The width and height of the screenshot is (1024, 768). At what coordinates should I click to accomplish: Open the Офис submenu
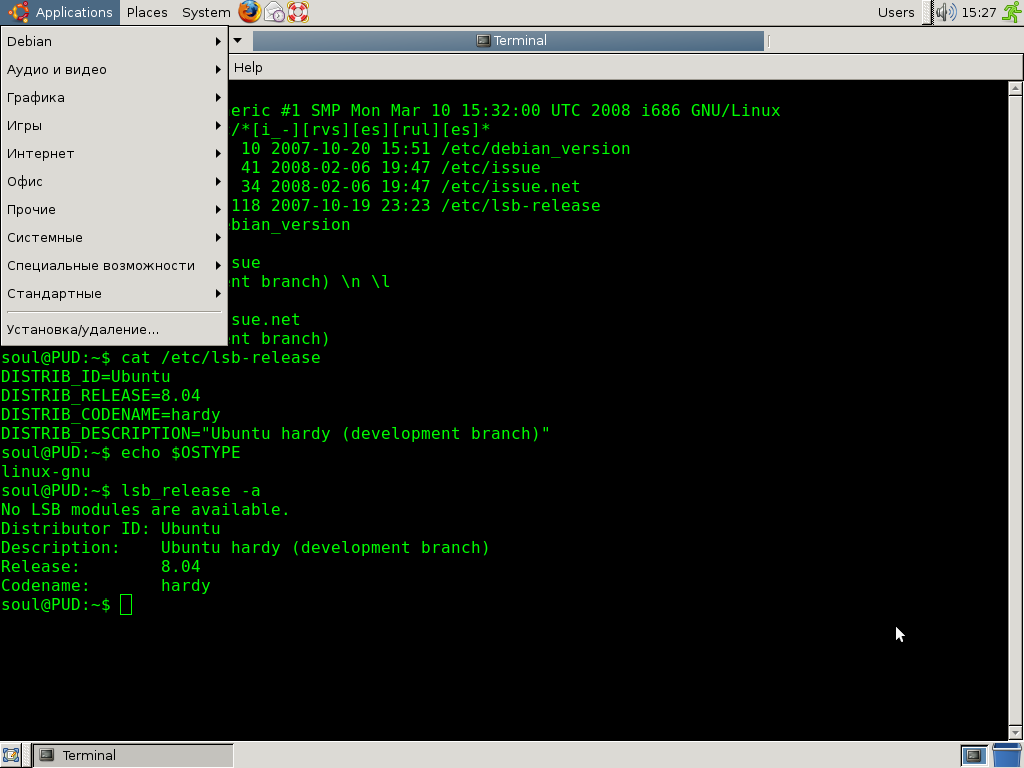tap(114, 182)
